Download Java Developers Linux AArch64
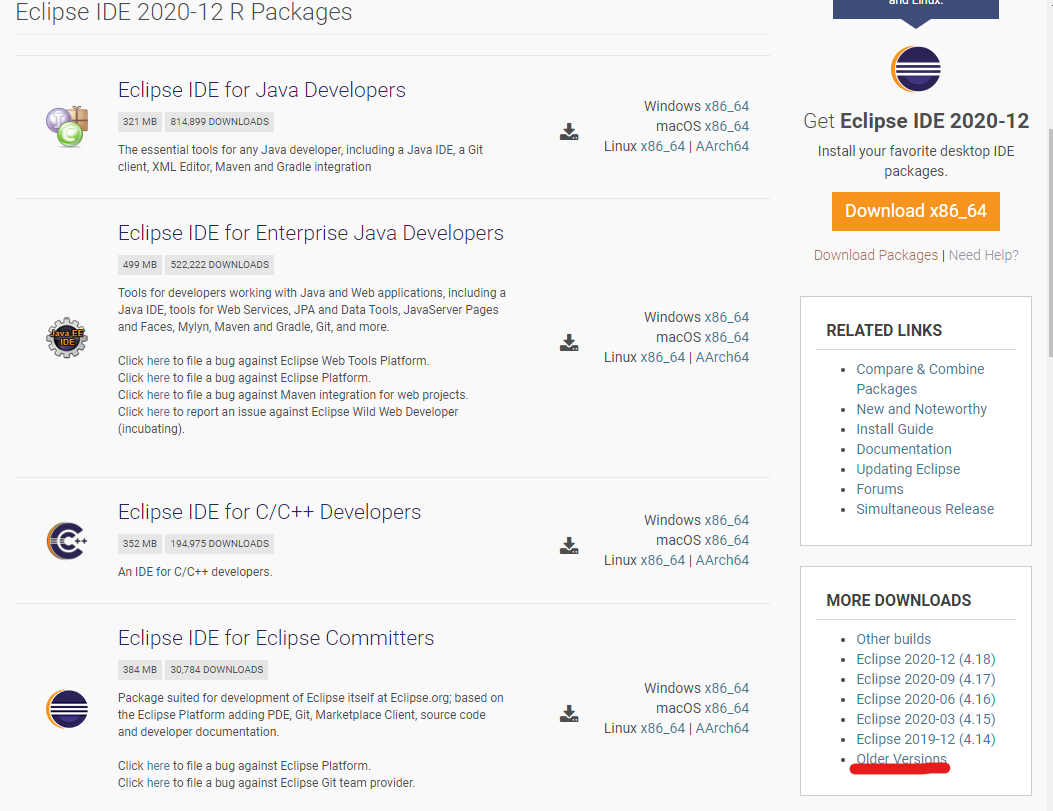The height and width of the screenshot is (811, 1053). coord(722,146)
